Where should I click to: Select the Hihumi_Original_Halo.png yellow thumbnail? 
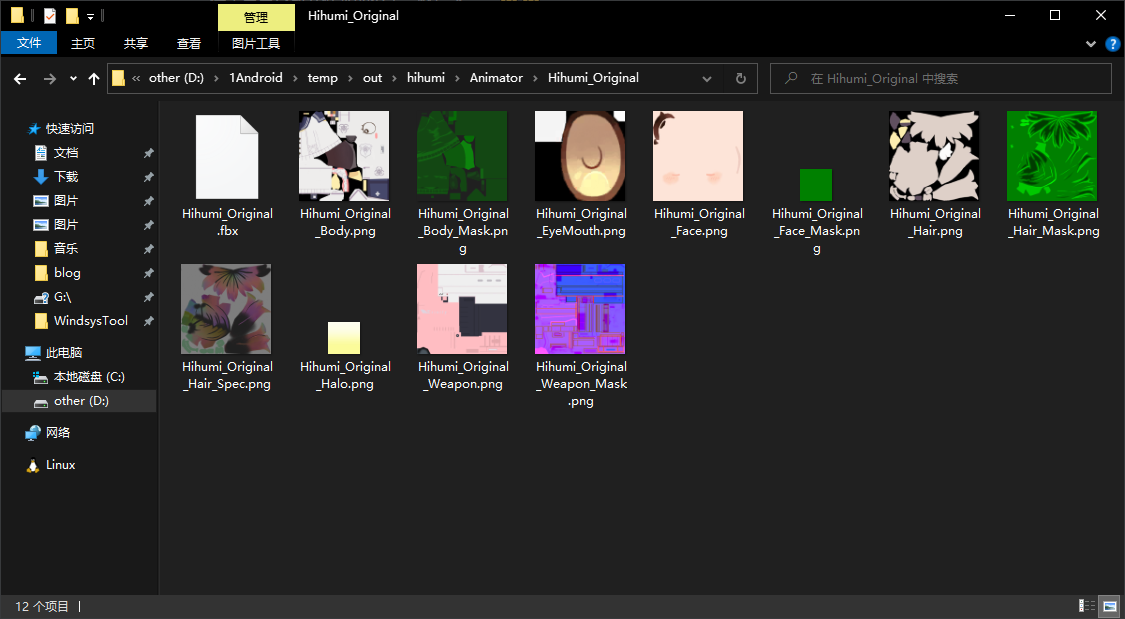[x=344, y=338]
